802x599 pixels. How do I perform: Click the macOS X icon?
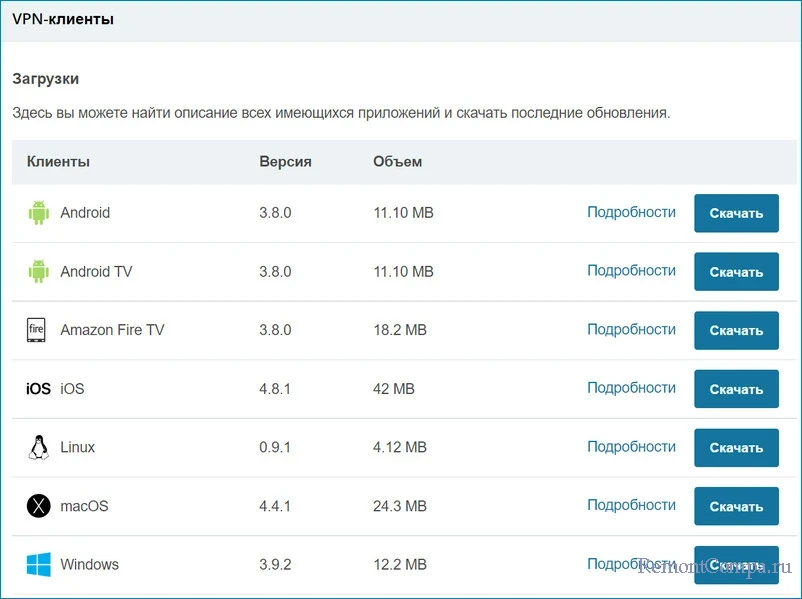[38, 506]
